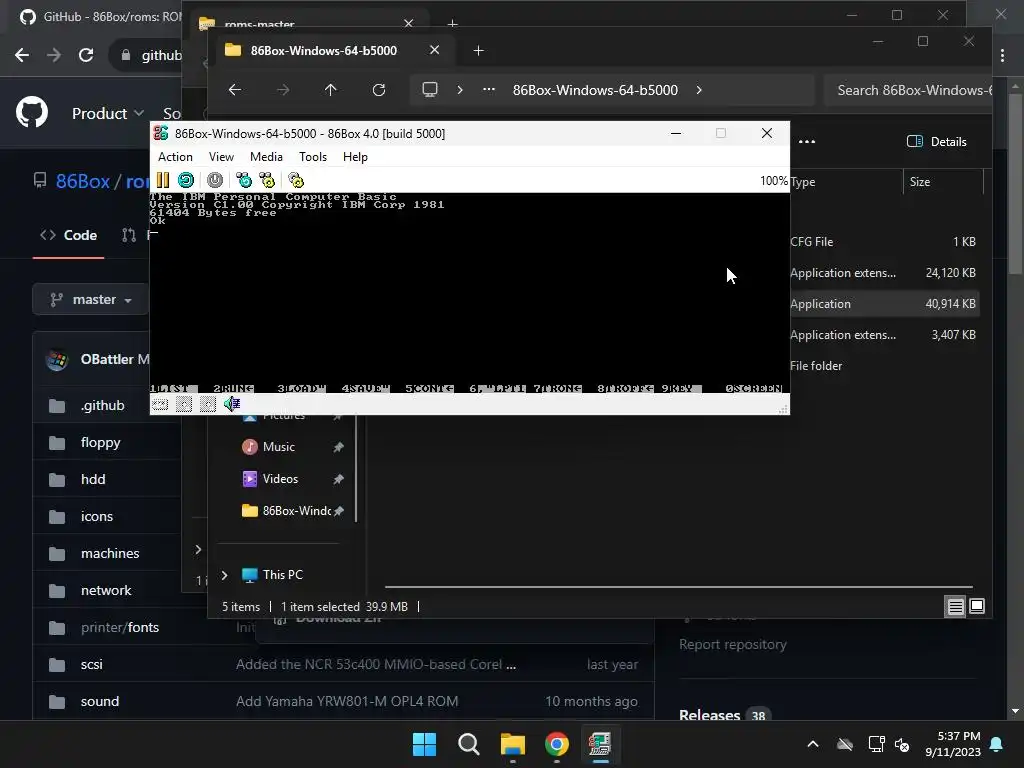
Task: Open the View menu in 86Box
Action: [221, 157]
